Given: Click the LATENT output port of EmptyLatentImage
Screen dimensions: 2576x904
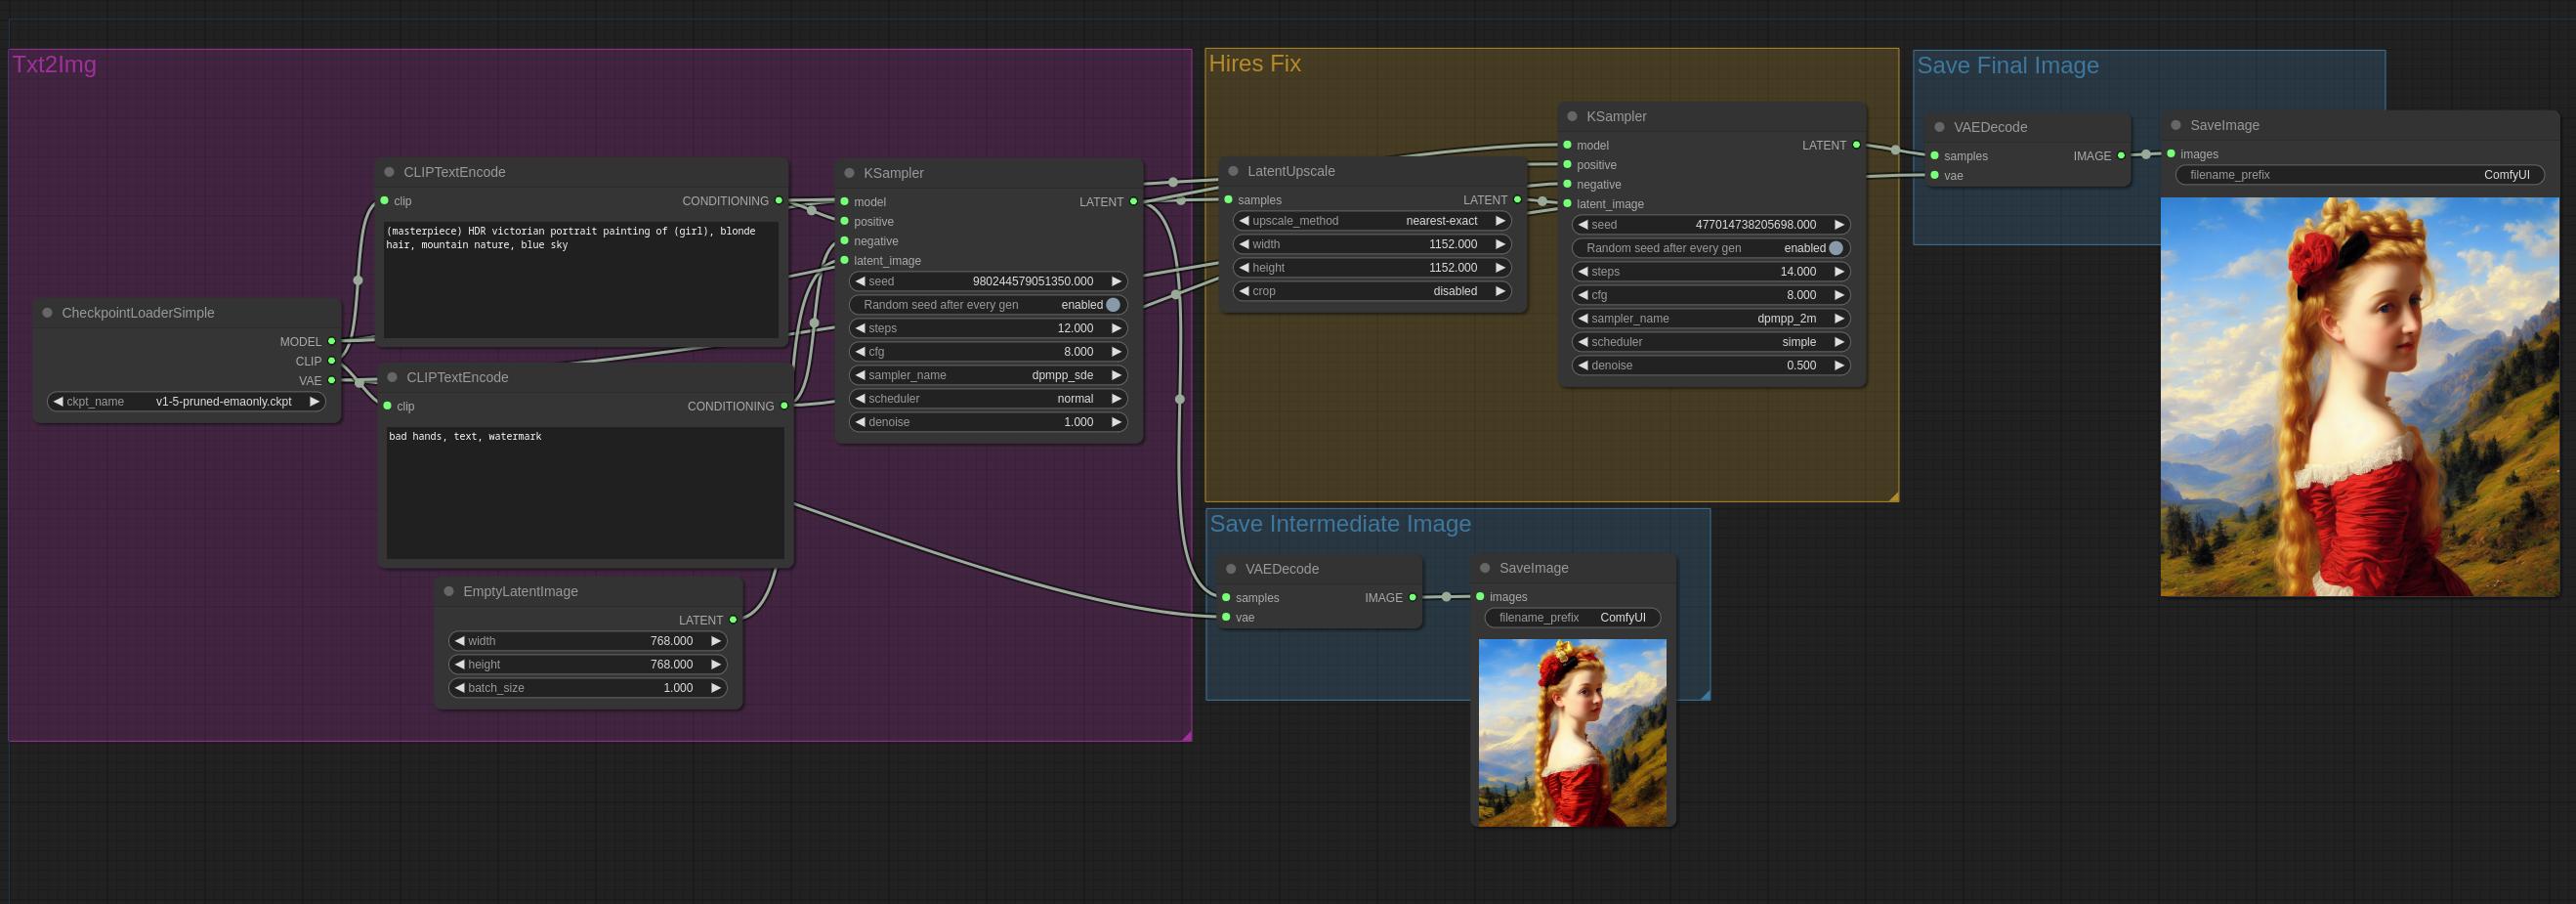Looking at the screenshot, I should coord(733,620).
